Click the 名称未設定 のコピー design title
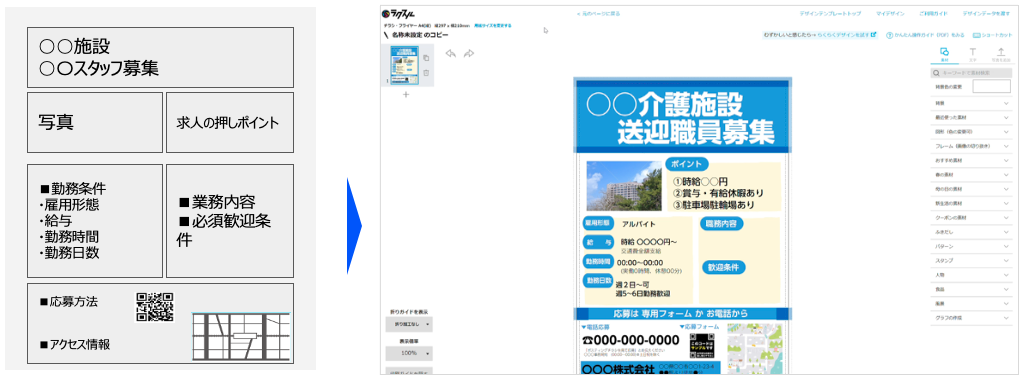 click(x=420, y=35)
